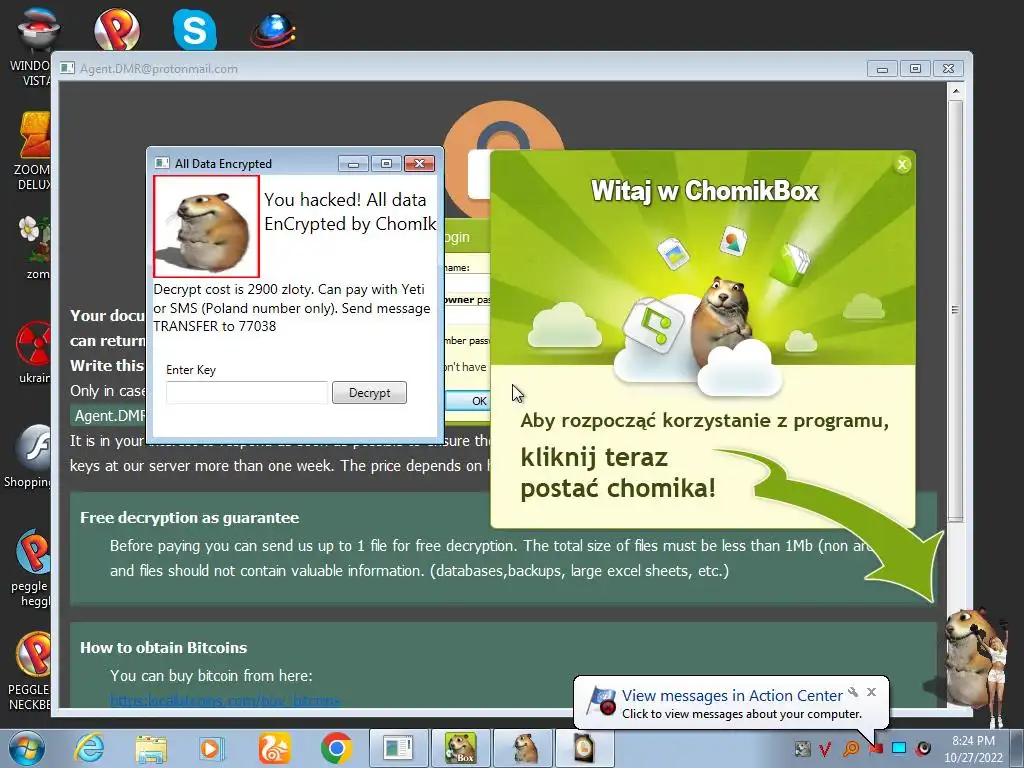Click into the Enter Key field
The width and height of the screenshot is (1024, 768).
pos(247,392)
